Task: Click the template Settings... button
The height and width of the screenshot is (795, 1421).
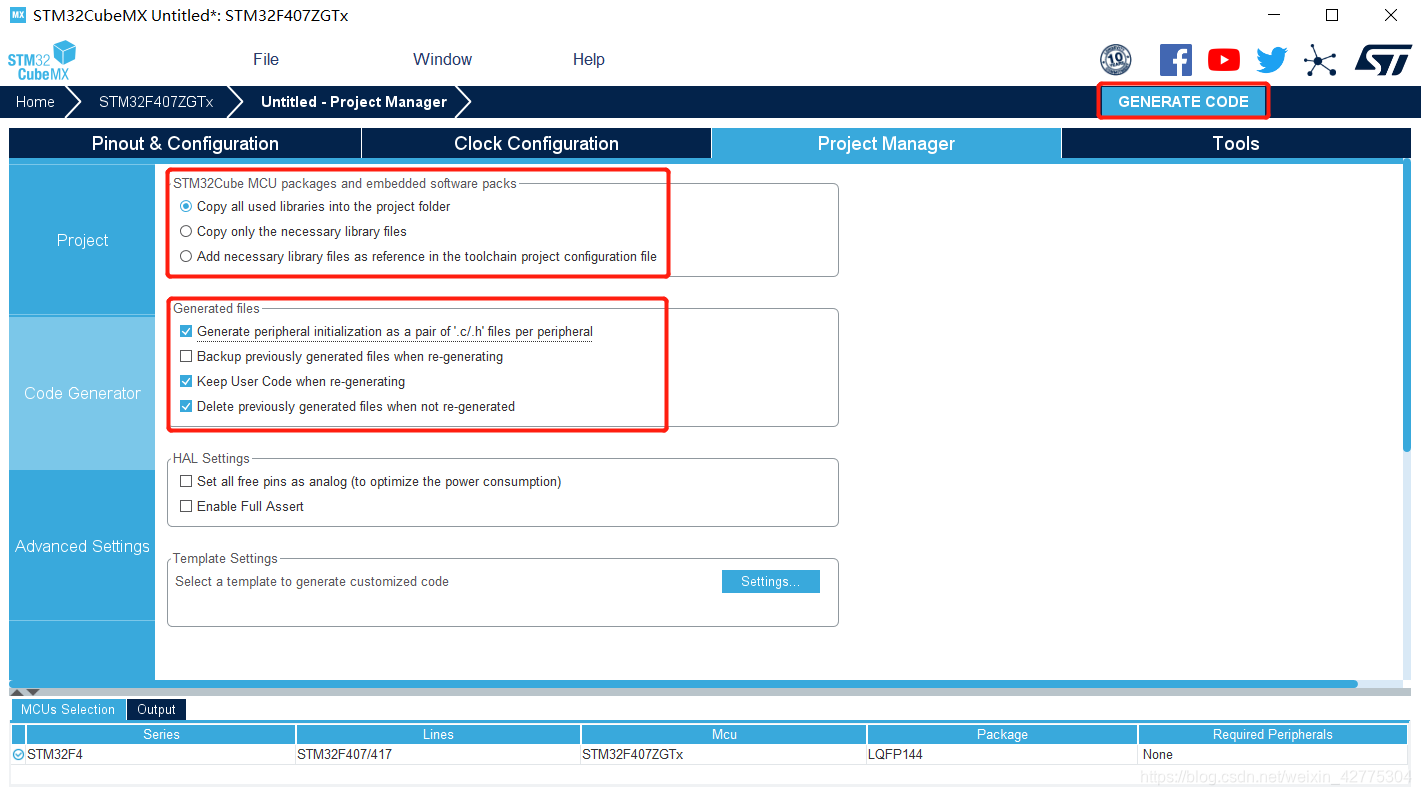Action: pyautogui.click(x=770, y=582)
